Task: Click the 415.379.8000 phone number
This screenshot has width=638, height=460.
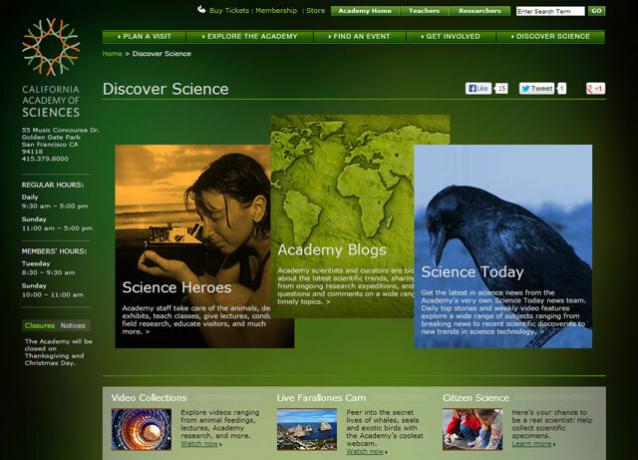Action: [x=45, y=159]
